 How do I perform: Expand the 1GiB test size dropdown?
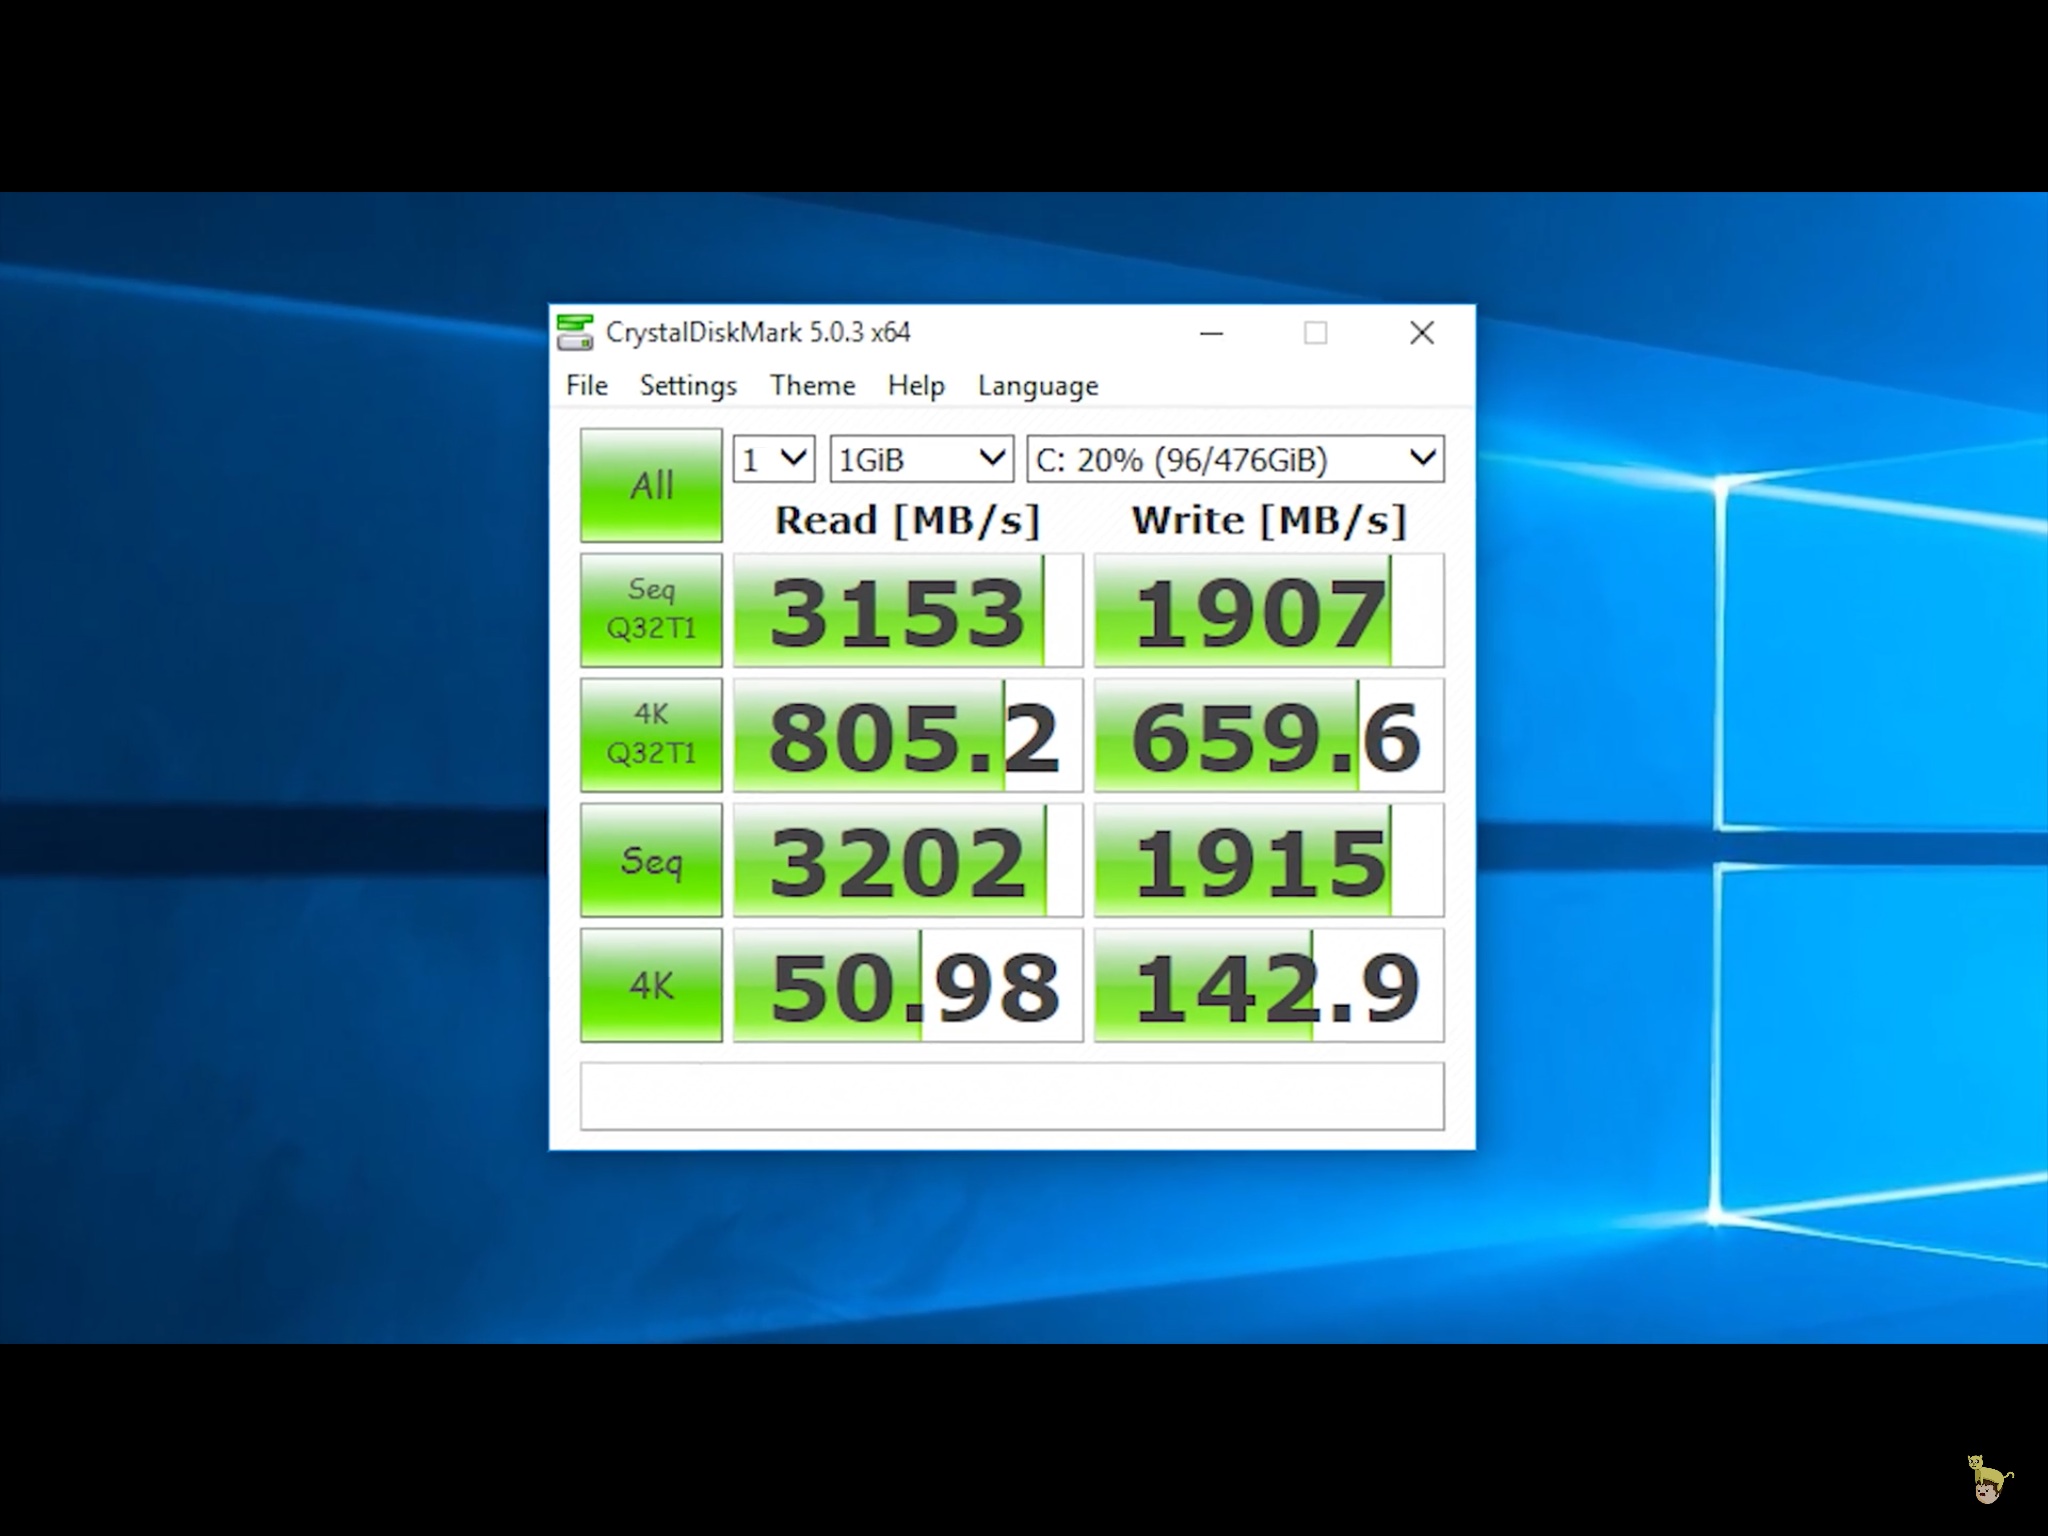(921, 459)
